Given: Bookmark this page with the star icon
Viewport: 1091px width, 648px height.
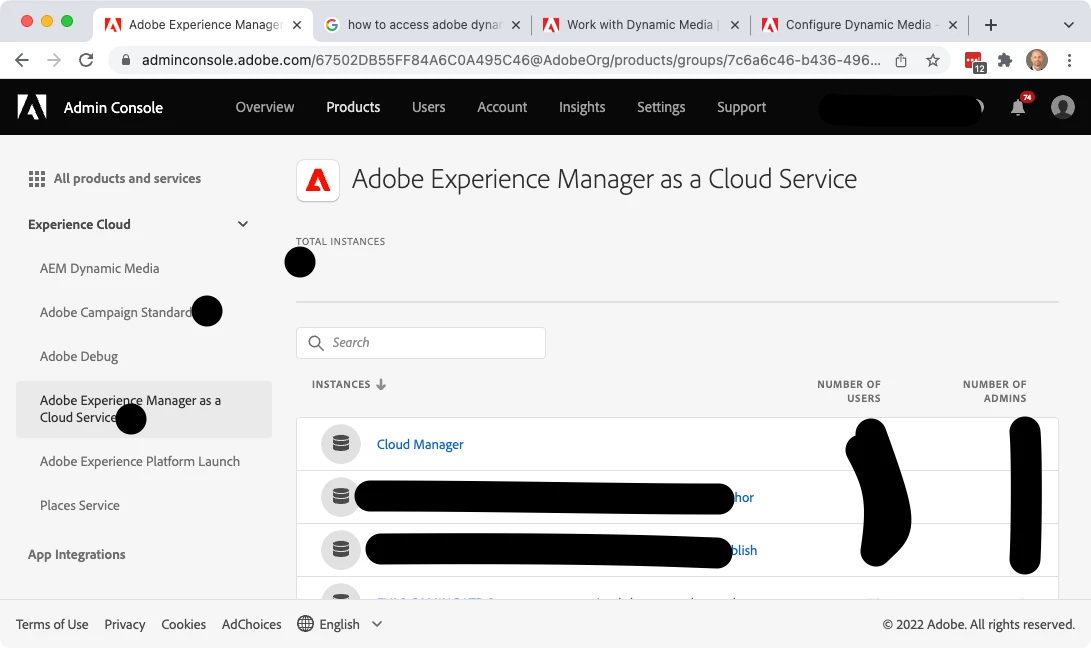Looking at the screenshot, I should (933, 61).
